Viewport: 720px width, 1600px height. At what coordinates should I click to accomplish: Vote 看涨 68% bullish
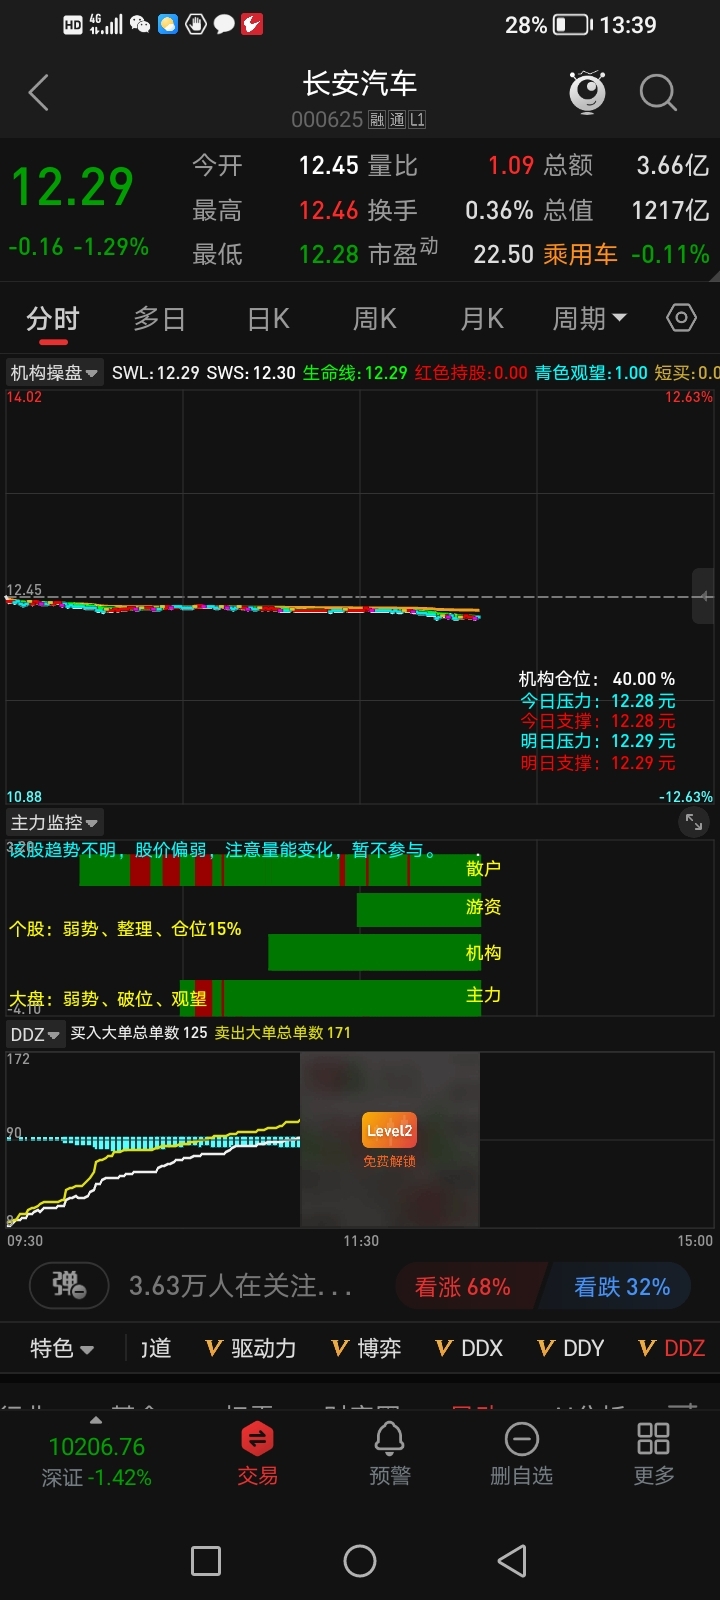pyautogui.click(x=467, y=1286)
